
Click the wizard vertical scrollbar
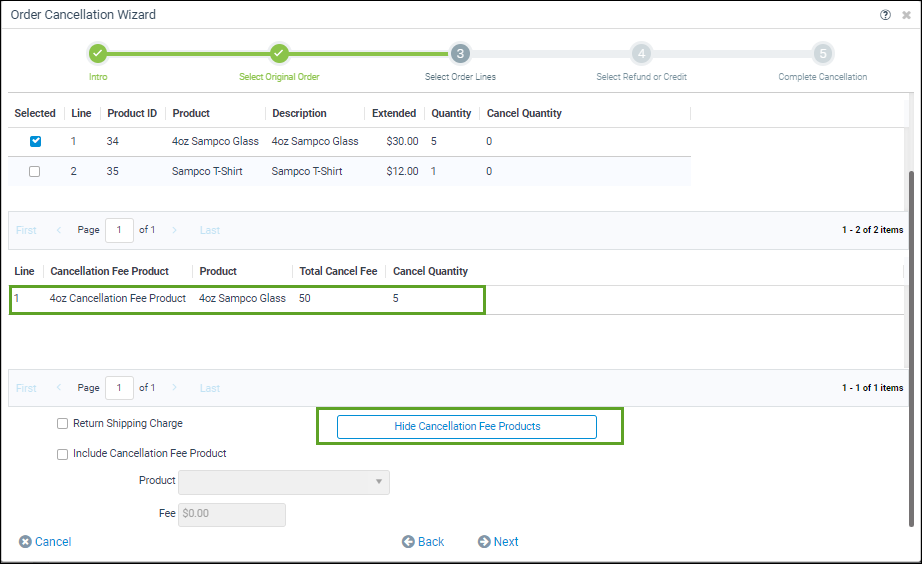[x=911, y=348]
